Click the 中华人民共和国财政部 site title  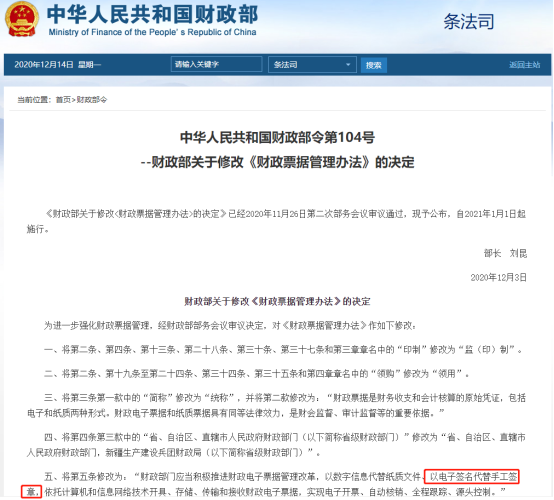(x=152, y=14)
